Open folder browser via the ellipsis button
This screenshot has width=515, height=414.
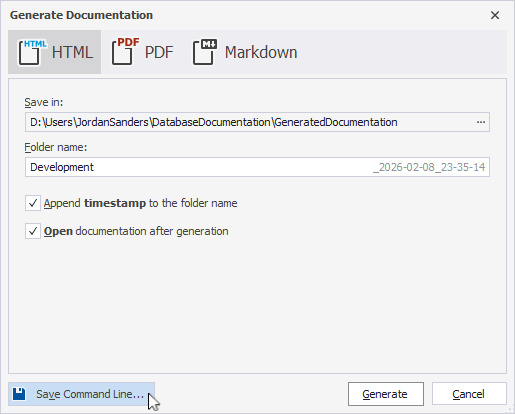click(481, 122)
